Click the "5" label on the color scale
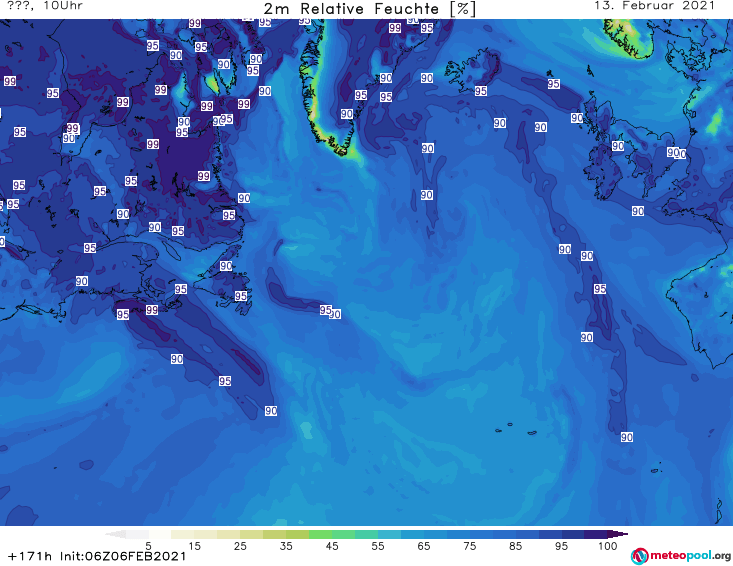This screenshot has height=566, width=733. coord(148,546)
